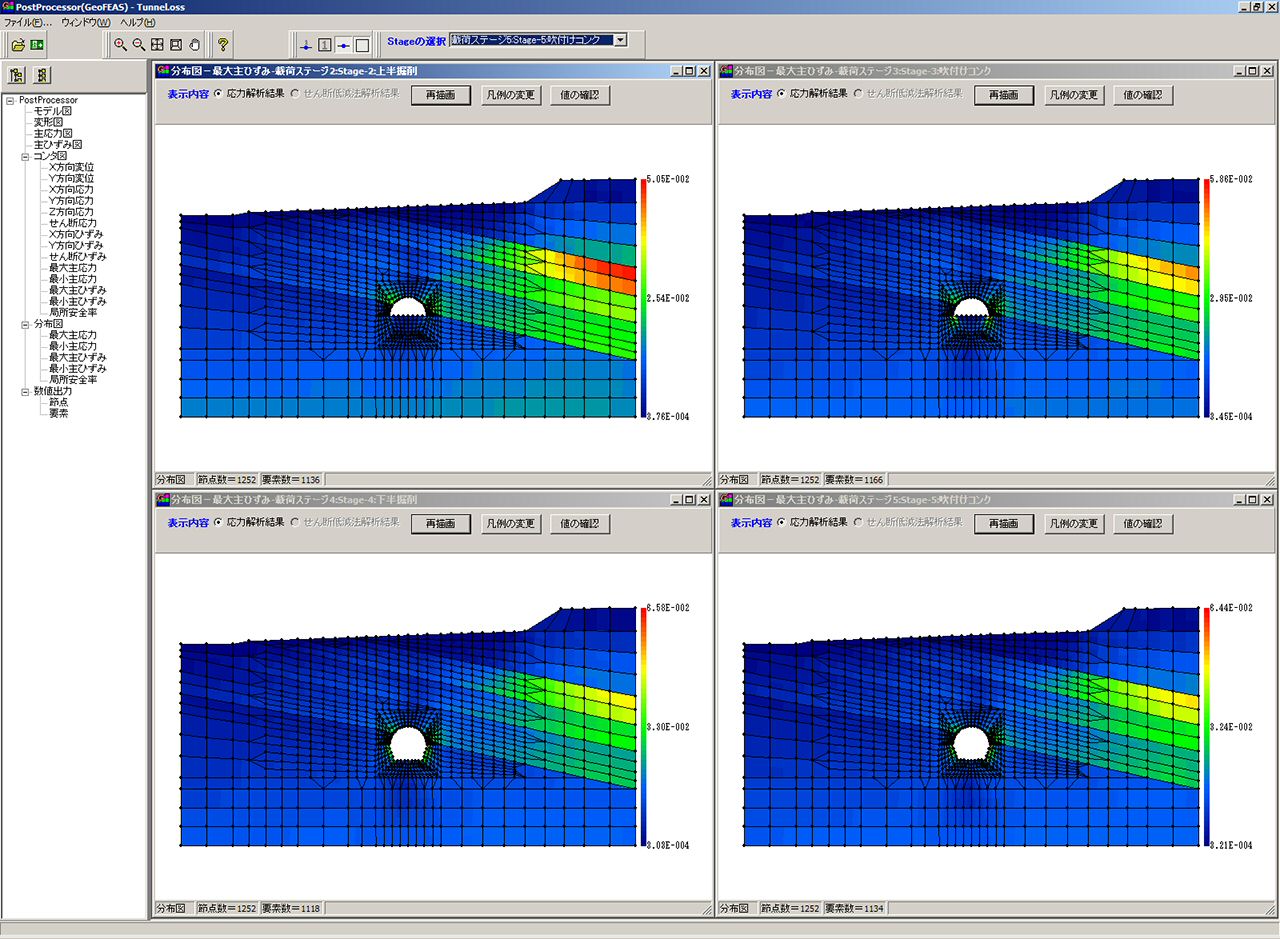Click the color legend bar in Stage-2 window

643,298
